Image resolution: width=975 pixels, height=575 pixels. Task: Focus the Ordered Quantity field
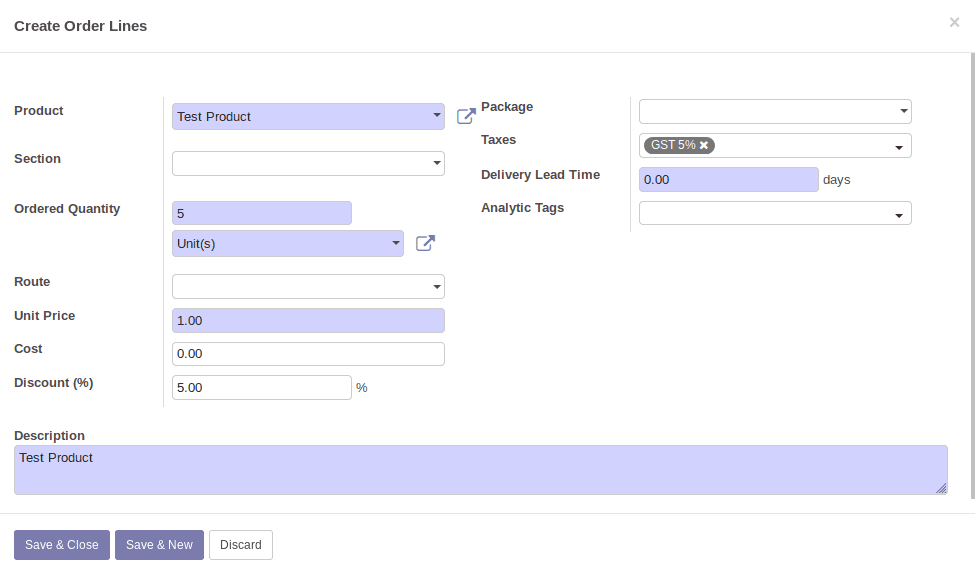click(x=261, y=213)
